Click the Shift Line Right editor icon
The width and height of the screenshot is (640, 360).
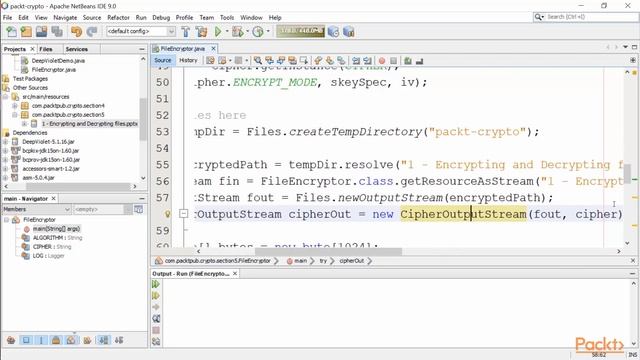coord(367,60)
